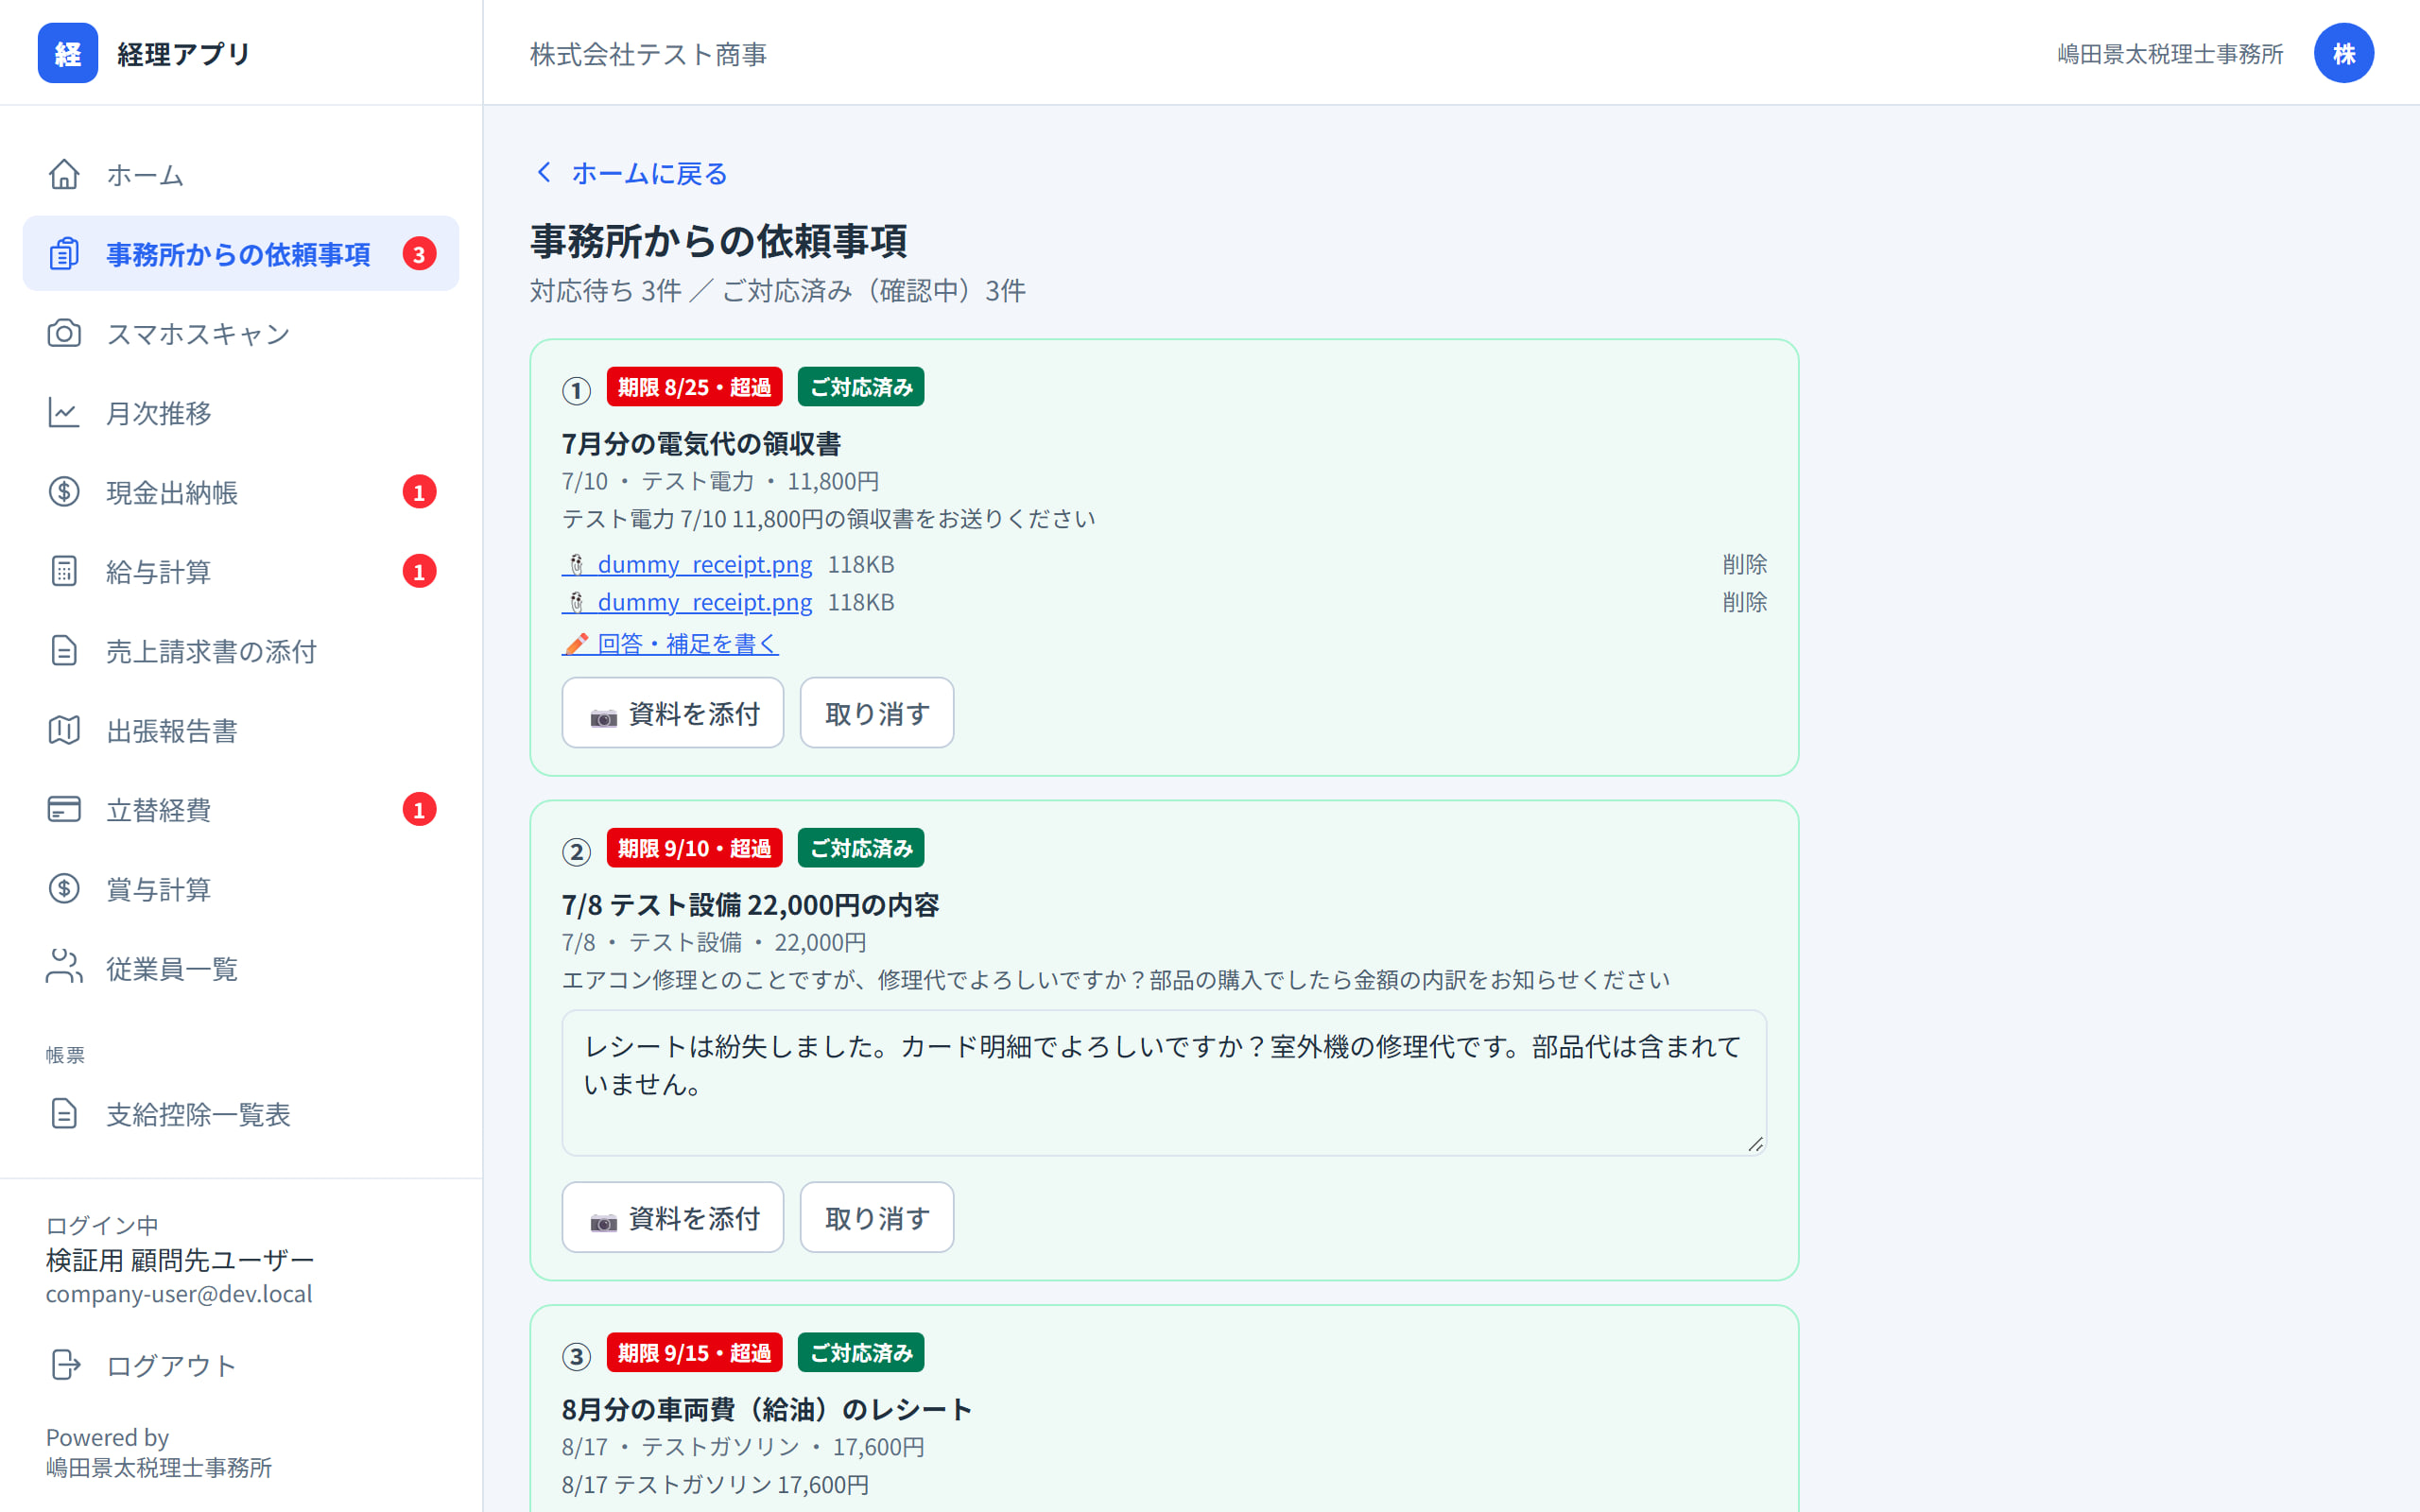Open 出張報告書 from the sidebar
Image resolution: width=2420 pixels, height=1512 pixels.
tap(241, 730)
